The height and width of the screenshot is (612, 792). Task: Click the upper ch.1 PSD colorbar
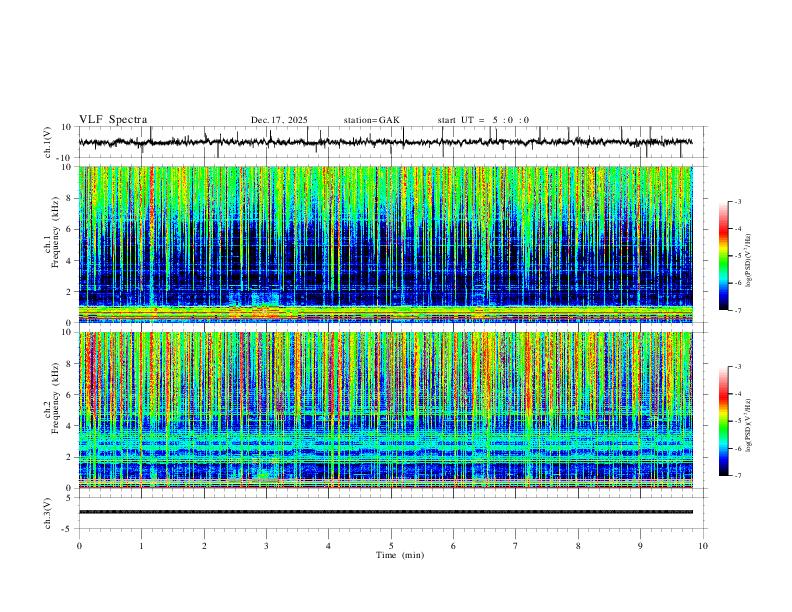tap(724, 256)
